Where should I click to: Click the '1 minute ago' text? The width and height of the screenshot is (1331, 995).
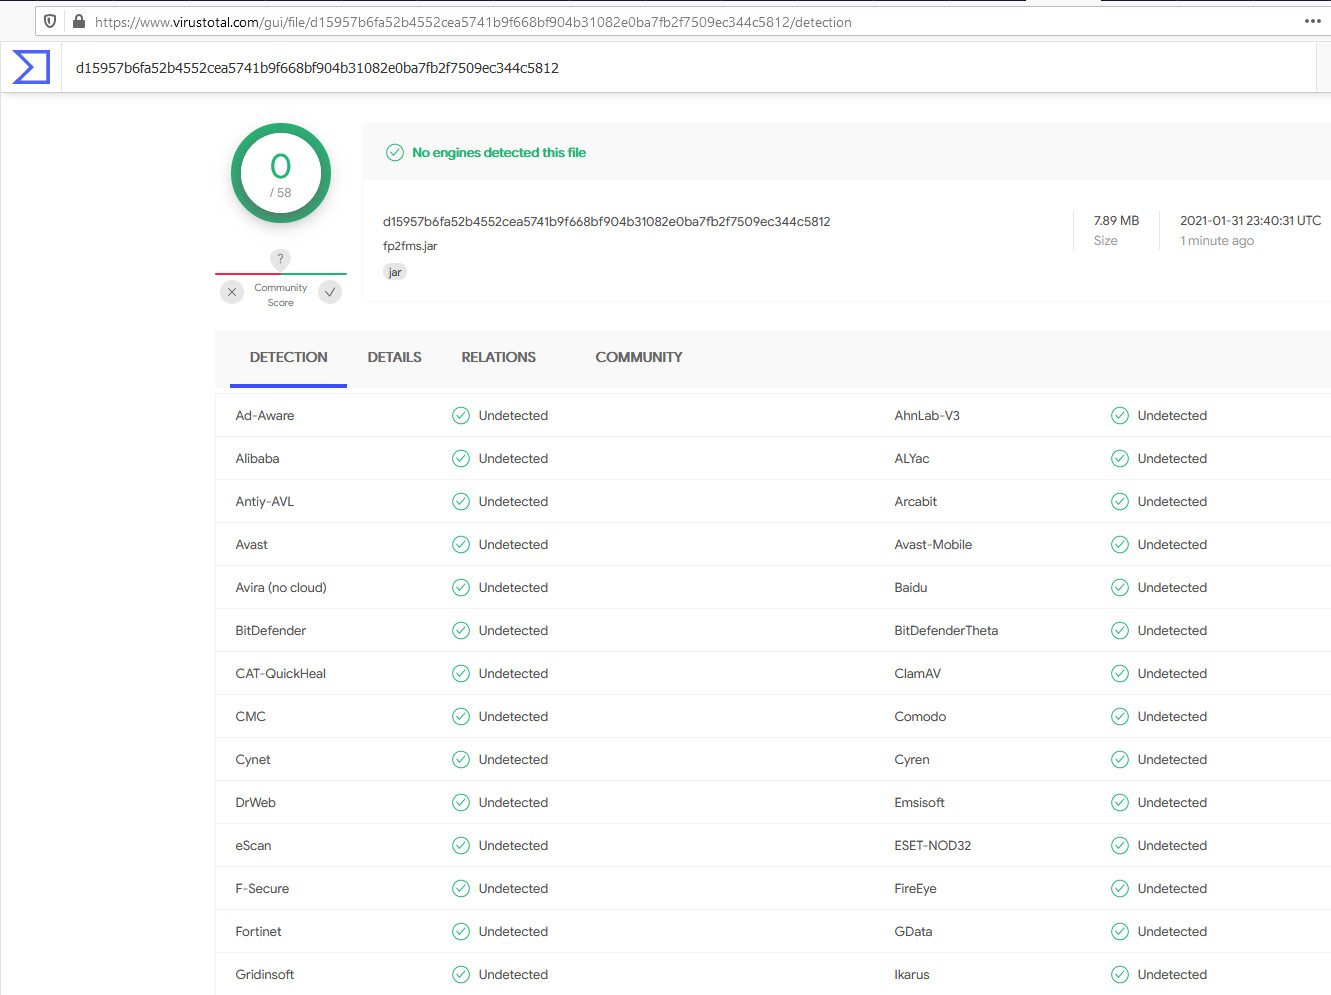pos(1217,241)
